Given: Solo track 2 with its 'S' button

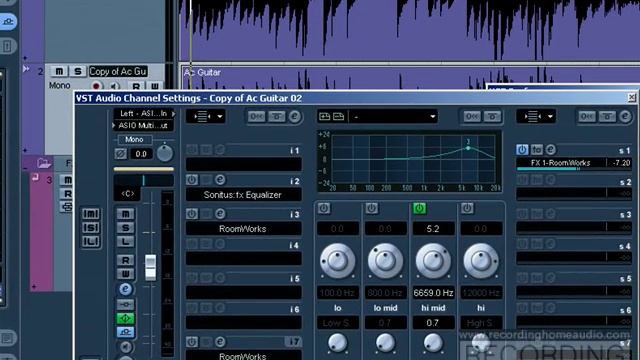Looking at the screenshot, I should (78, 71).
